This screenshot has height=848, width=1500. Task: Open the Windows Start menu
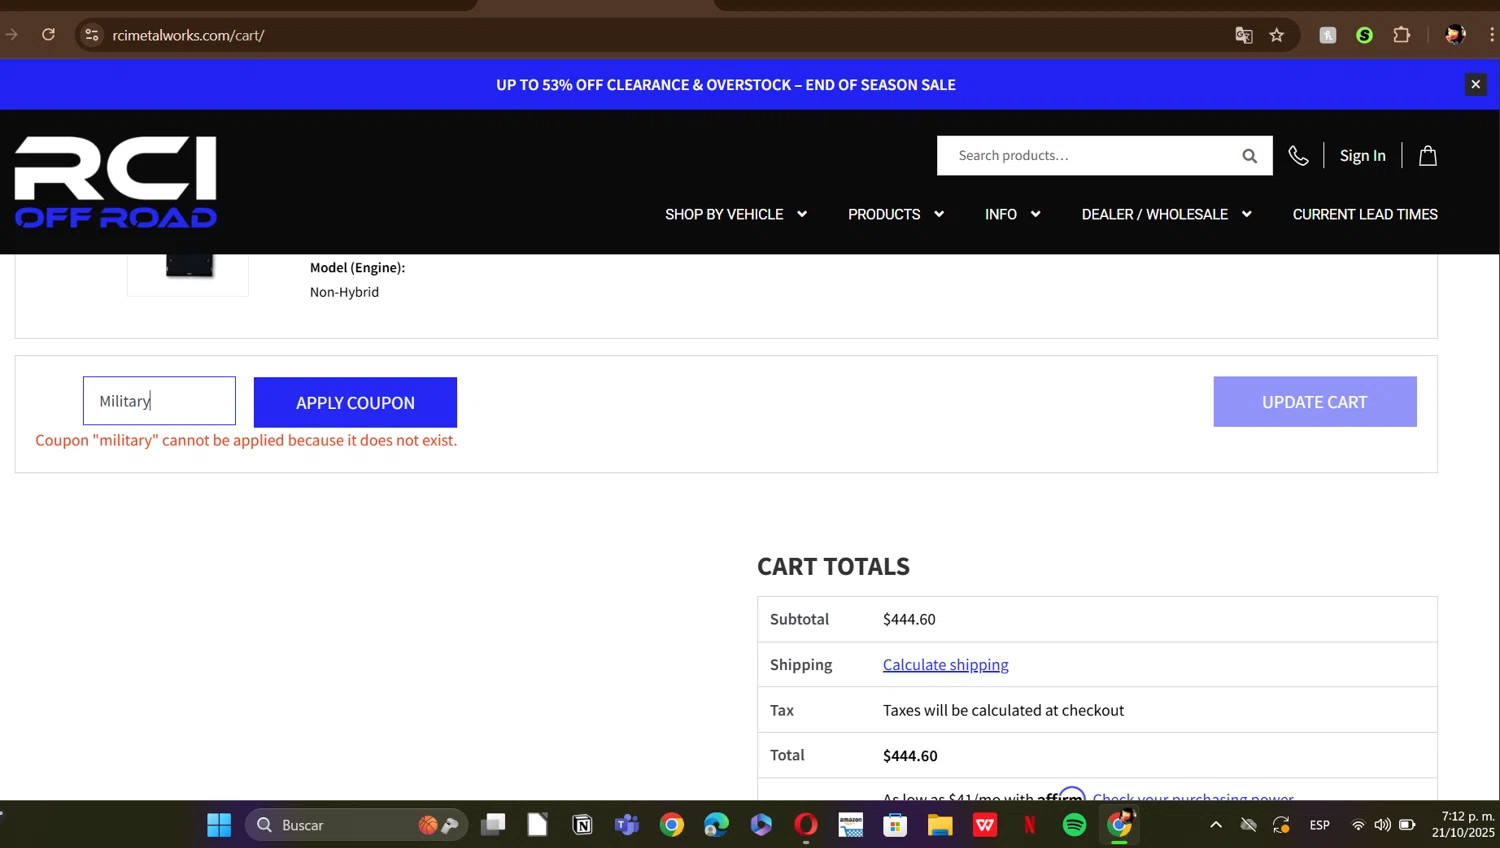pyautogui.click(x=219, y=825)
